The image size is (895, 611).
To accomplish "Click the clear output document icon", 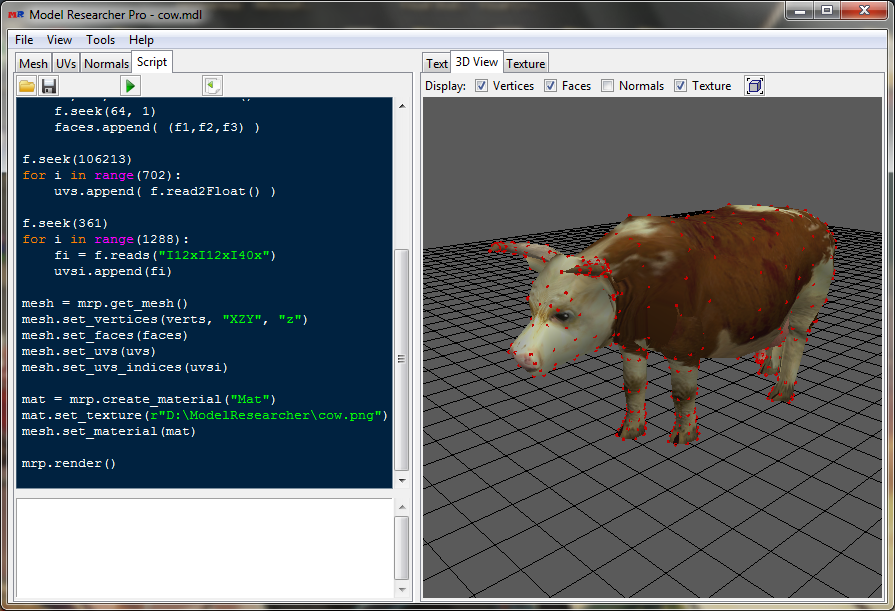I will (212, 86).
